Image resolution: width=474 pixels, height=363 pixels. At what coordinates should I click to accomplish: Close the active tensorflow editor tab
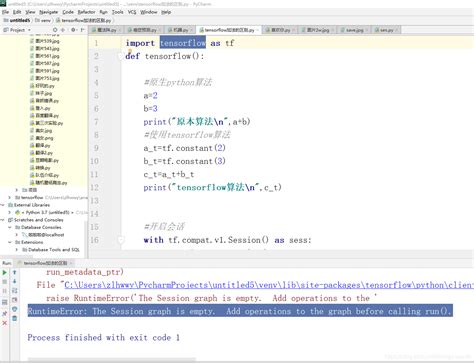coord(258,30)
